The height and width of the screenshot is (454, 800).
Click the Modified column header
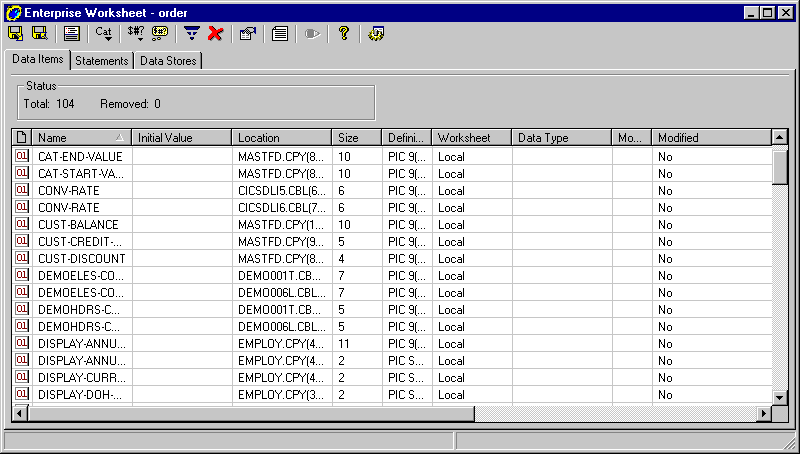pyautogui.click(x=711, y=138)
